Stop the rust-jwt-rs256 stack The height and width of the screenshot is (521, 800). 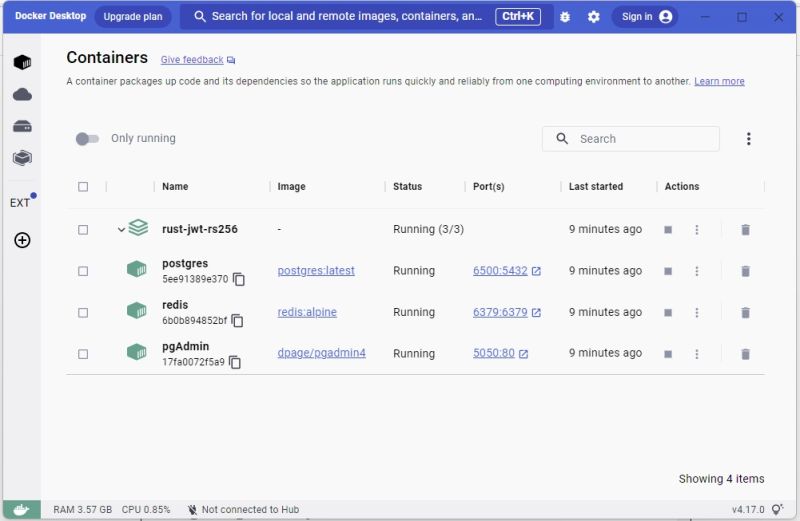(668, 230)
